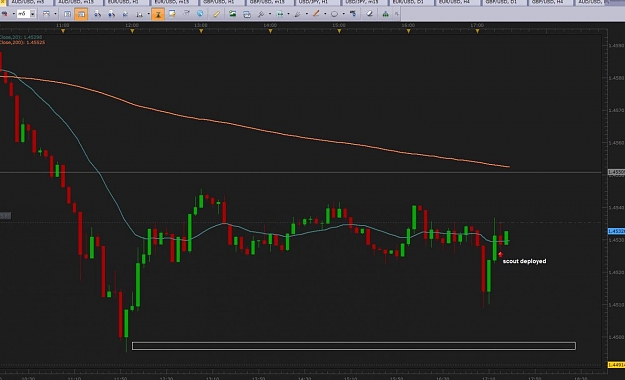This screenshot has width=625, height=380.
Task: Select the 'scout deployed' chart label
Action: 524,261
